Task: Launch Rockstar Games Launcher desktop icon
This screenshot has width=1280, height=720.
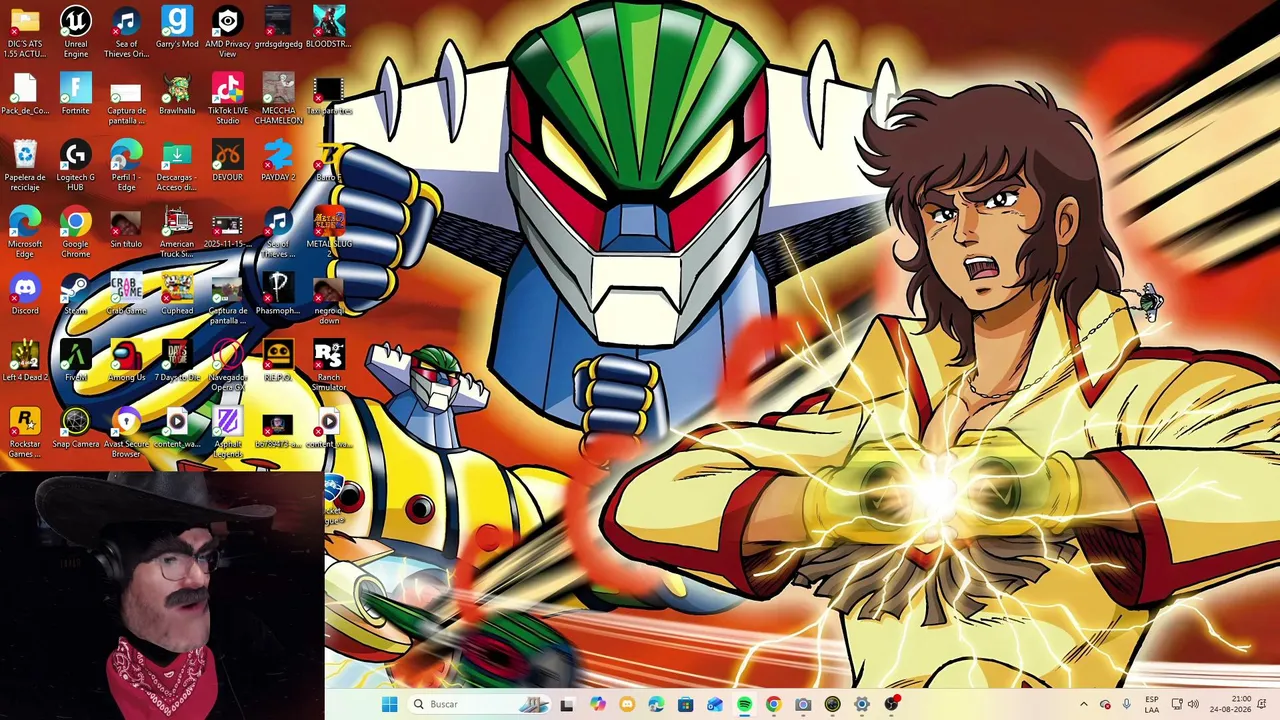Action: [25, 432]
